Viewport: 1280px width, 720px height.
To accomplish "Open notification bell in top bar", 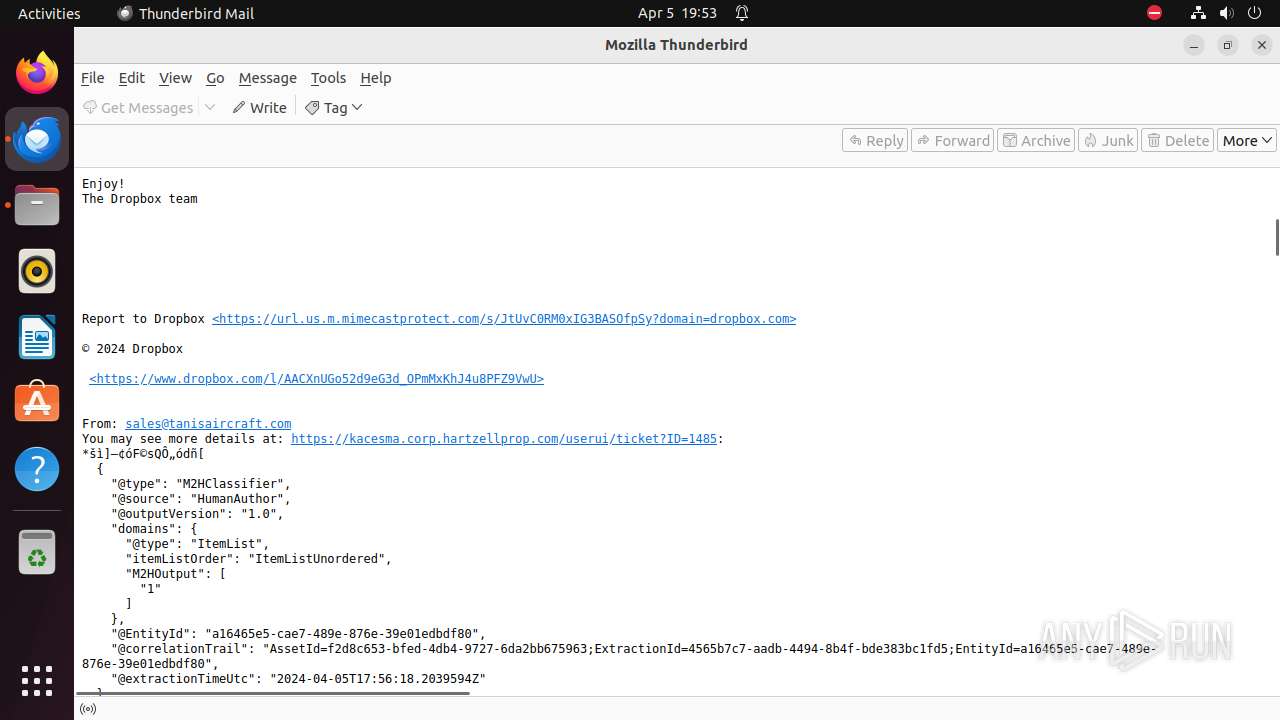I will (x=742, y=13).
